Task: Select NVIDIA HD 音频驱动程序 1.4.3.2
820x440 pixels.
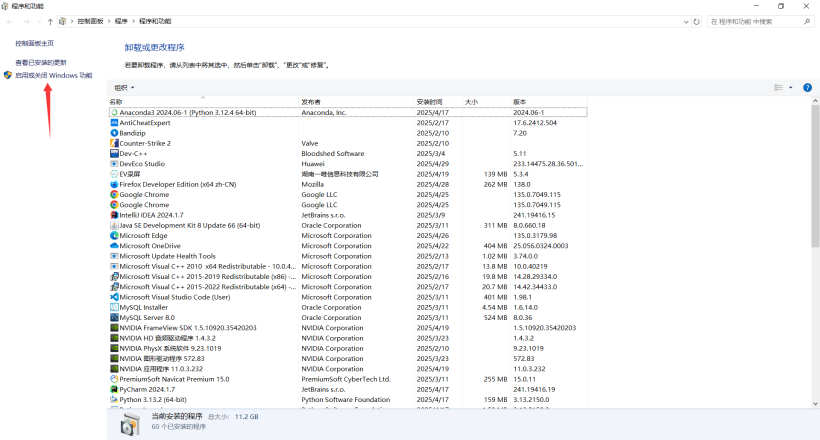Action: click(348, 338)
